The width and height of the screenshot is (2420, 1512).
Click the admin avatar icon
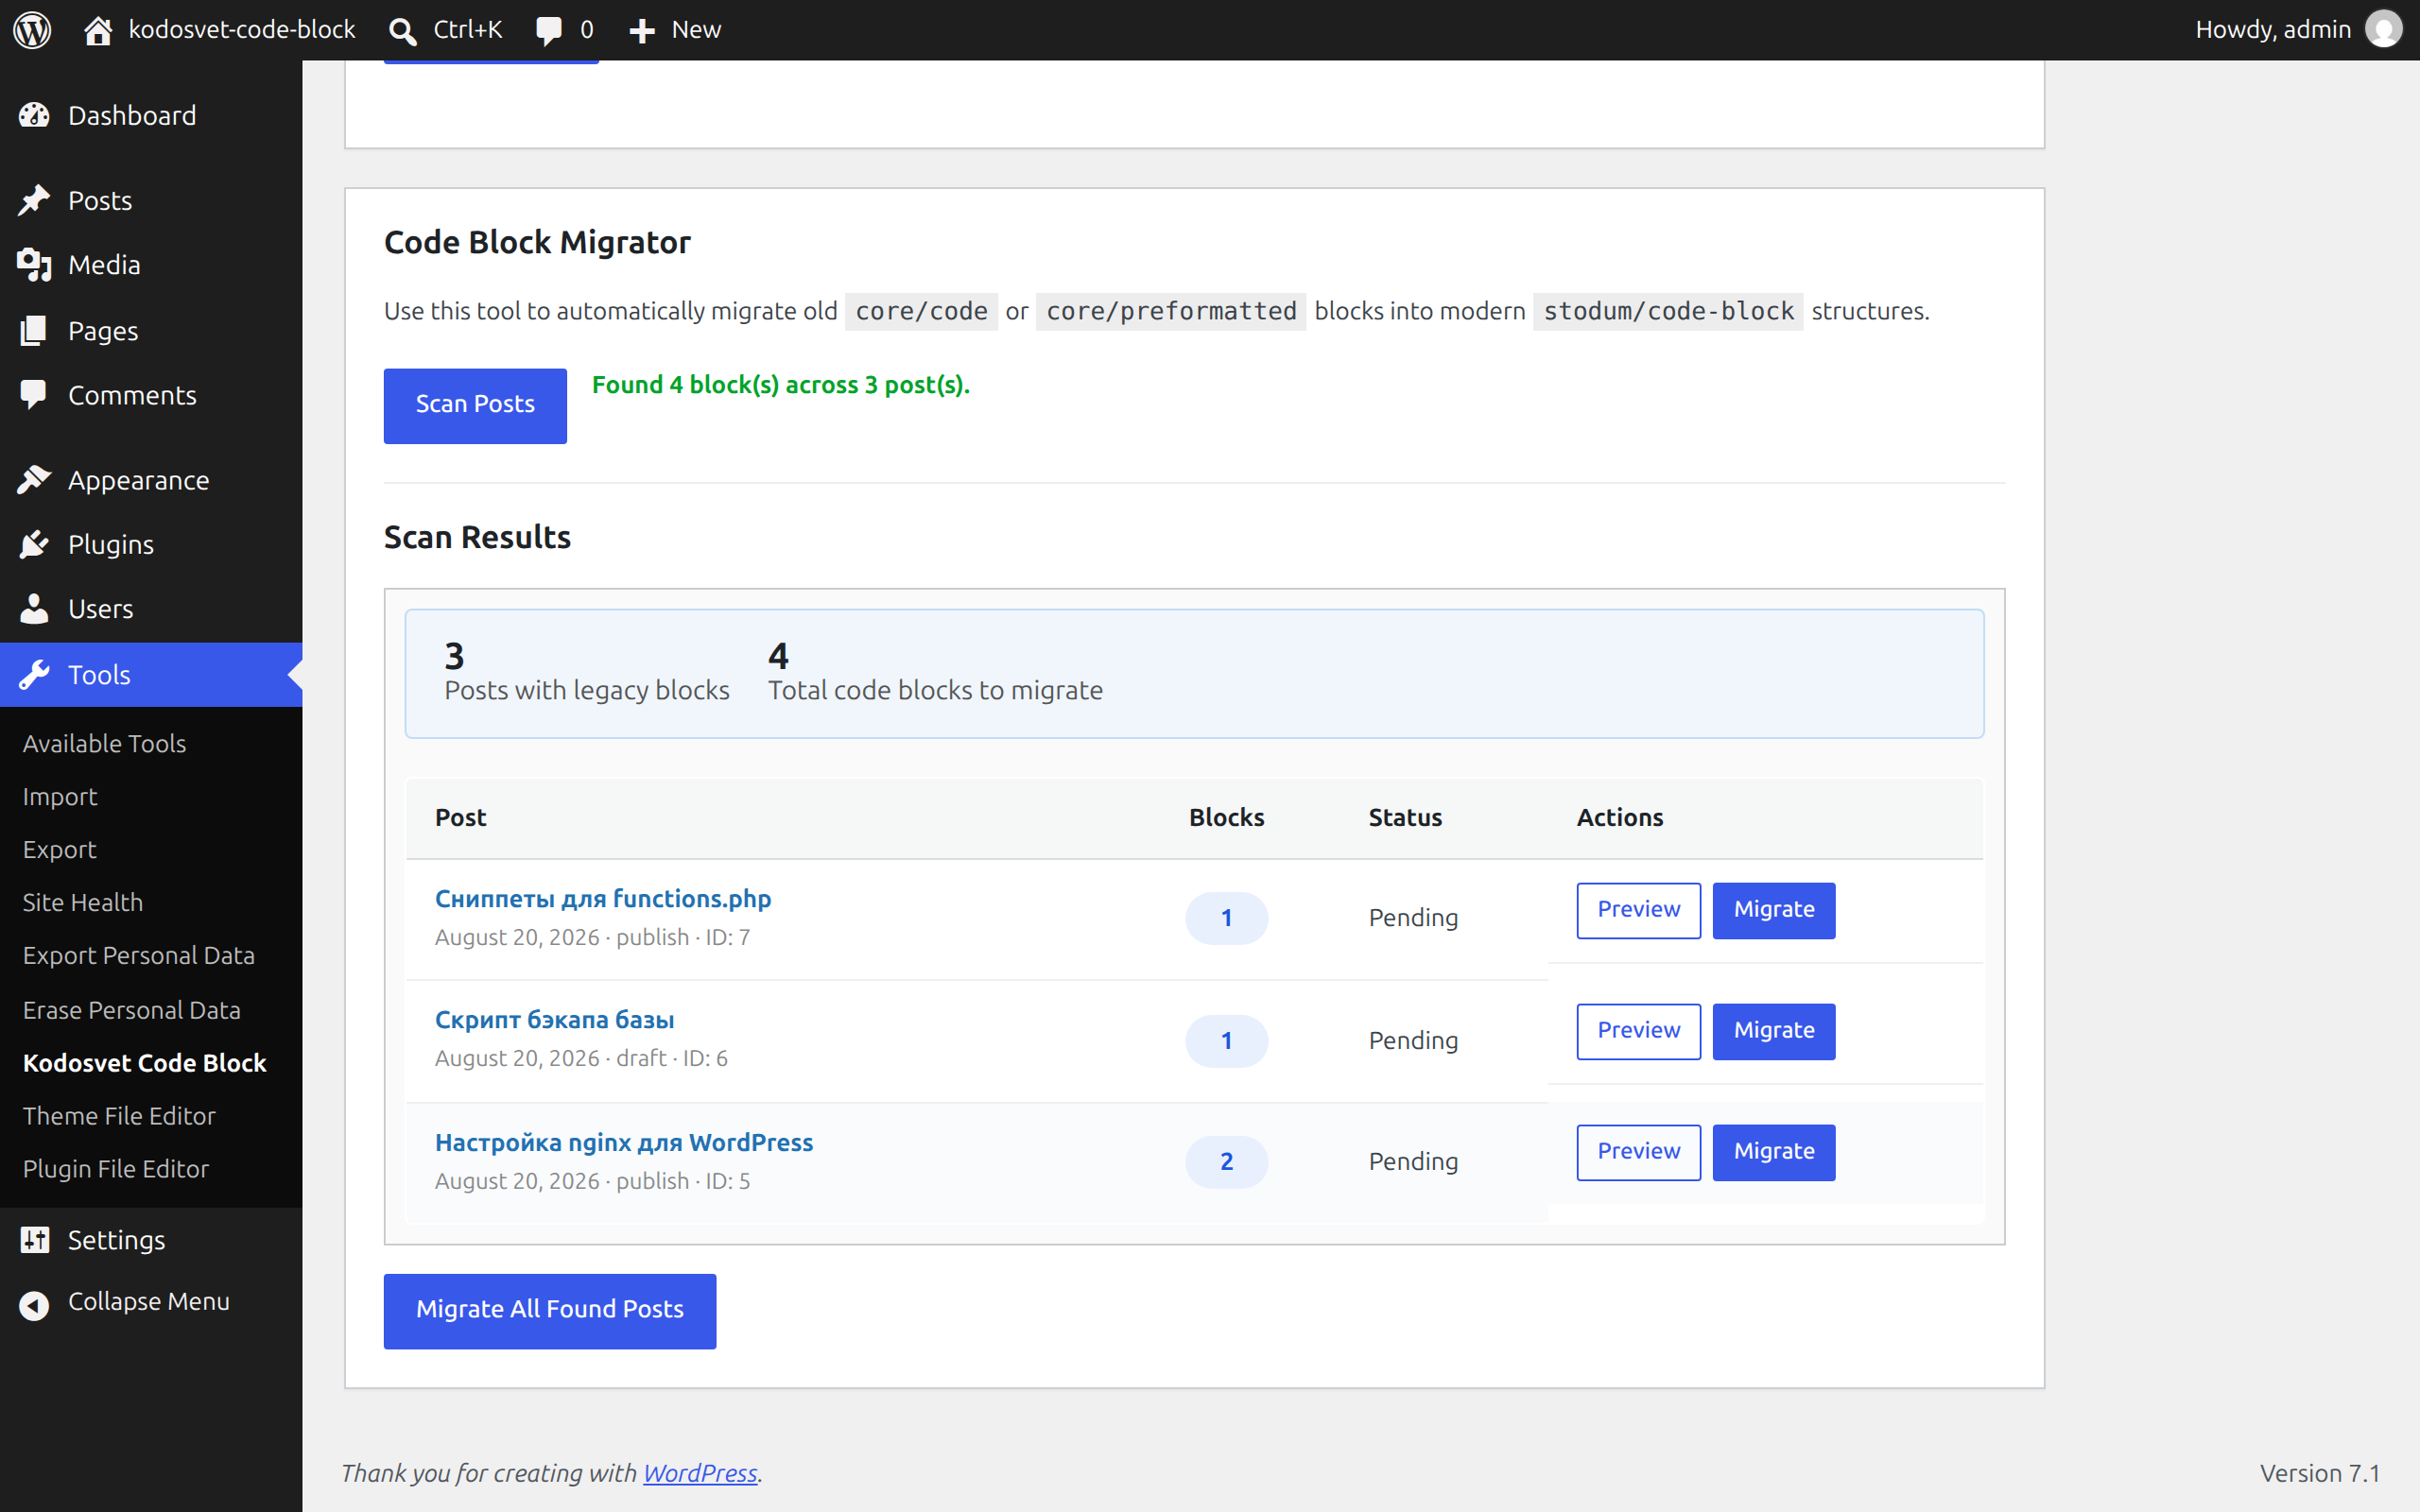pos(2383,29)
